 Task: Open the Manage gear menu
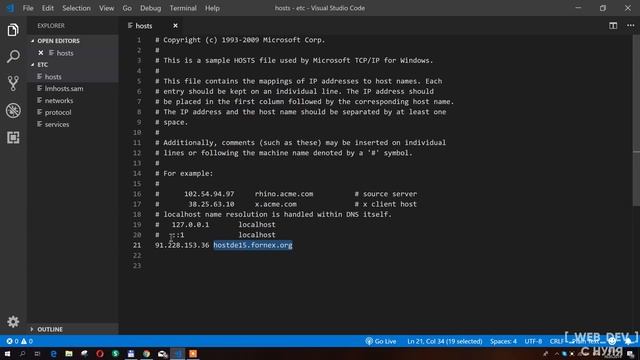[x=13, y=322]
